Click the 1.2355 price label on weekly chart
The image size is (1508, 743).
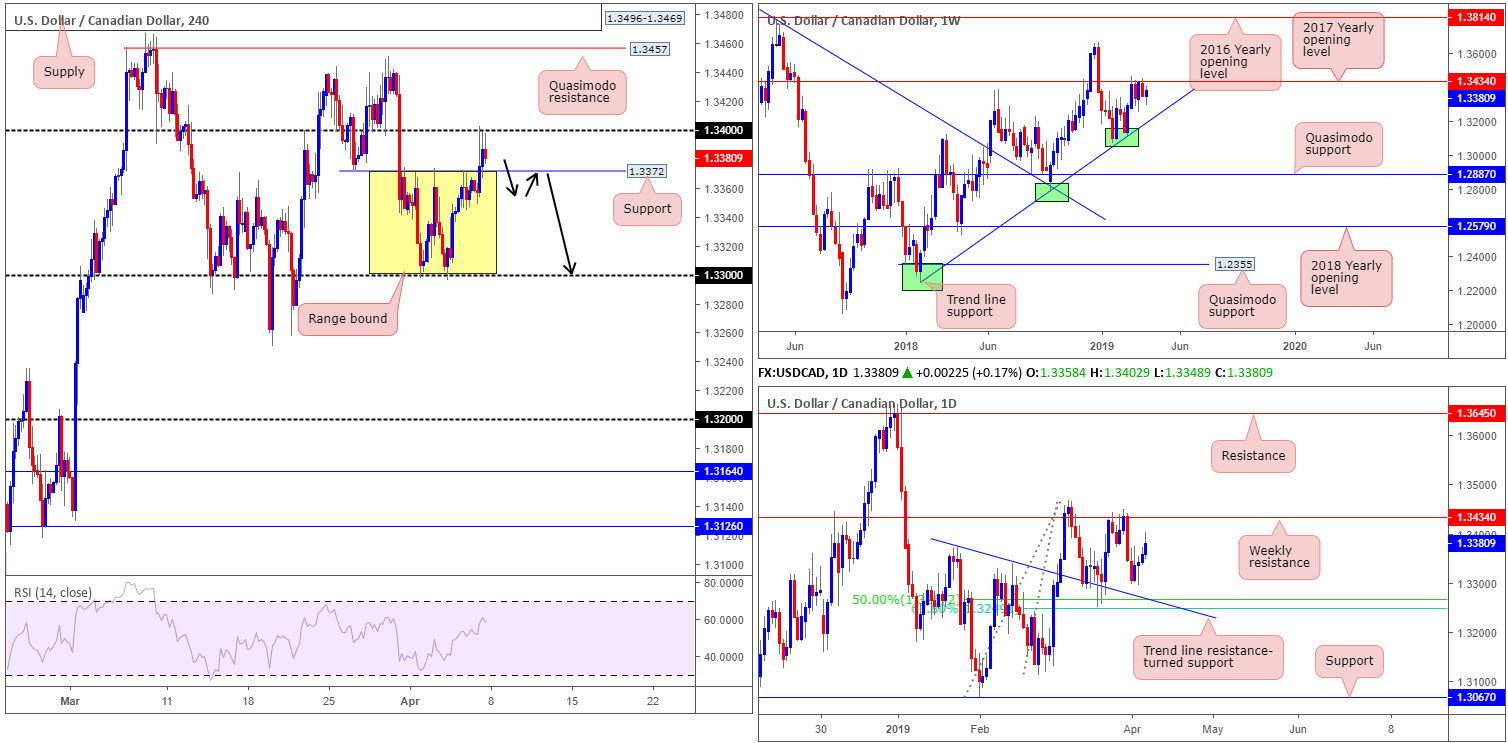tap(1233, 264)
